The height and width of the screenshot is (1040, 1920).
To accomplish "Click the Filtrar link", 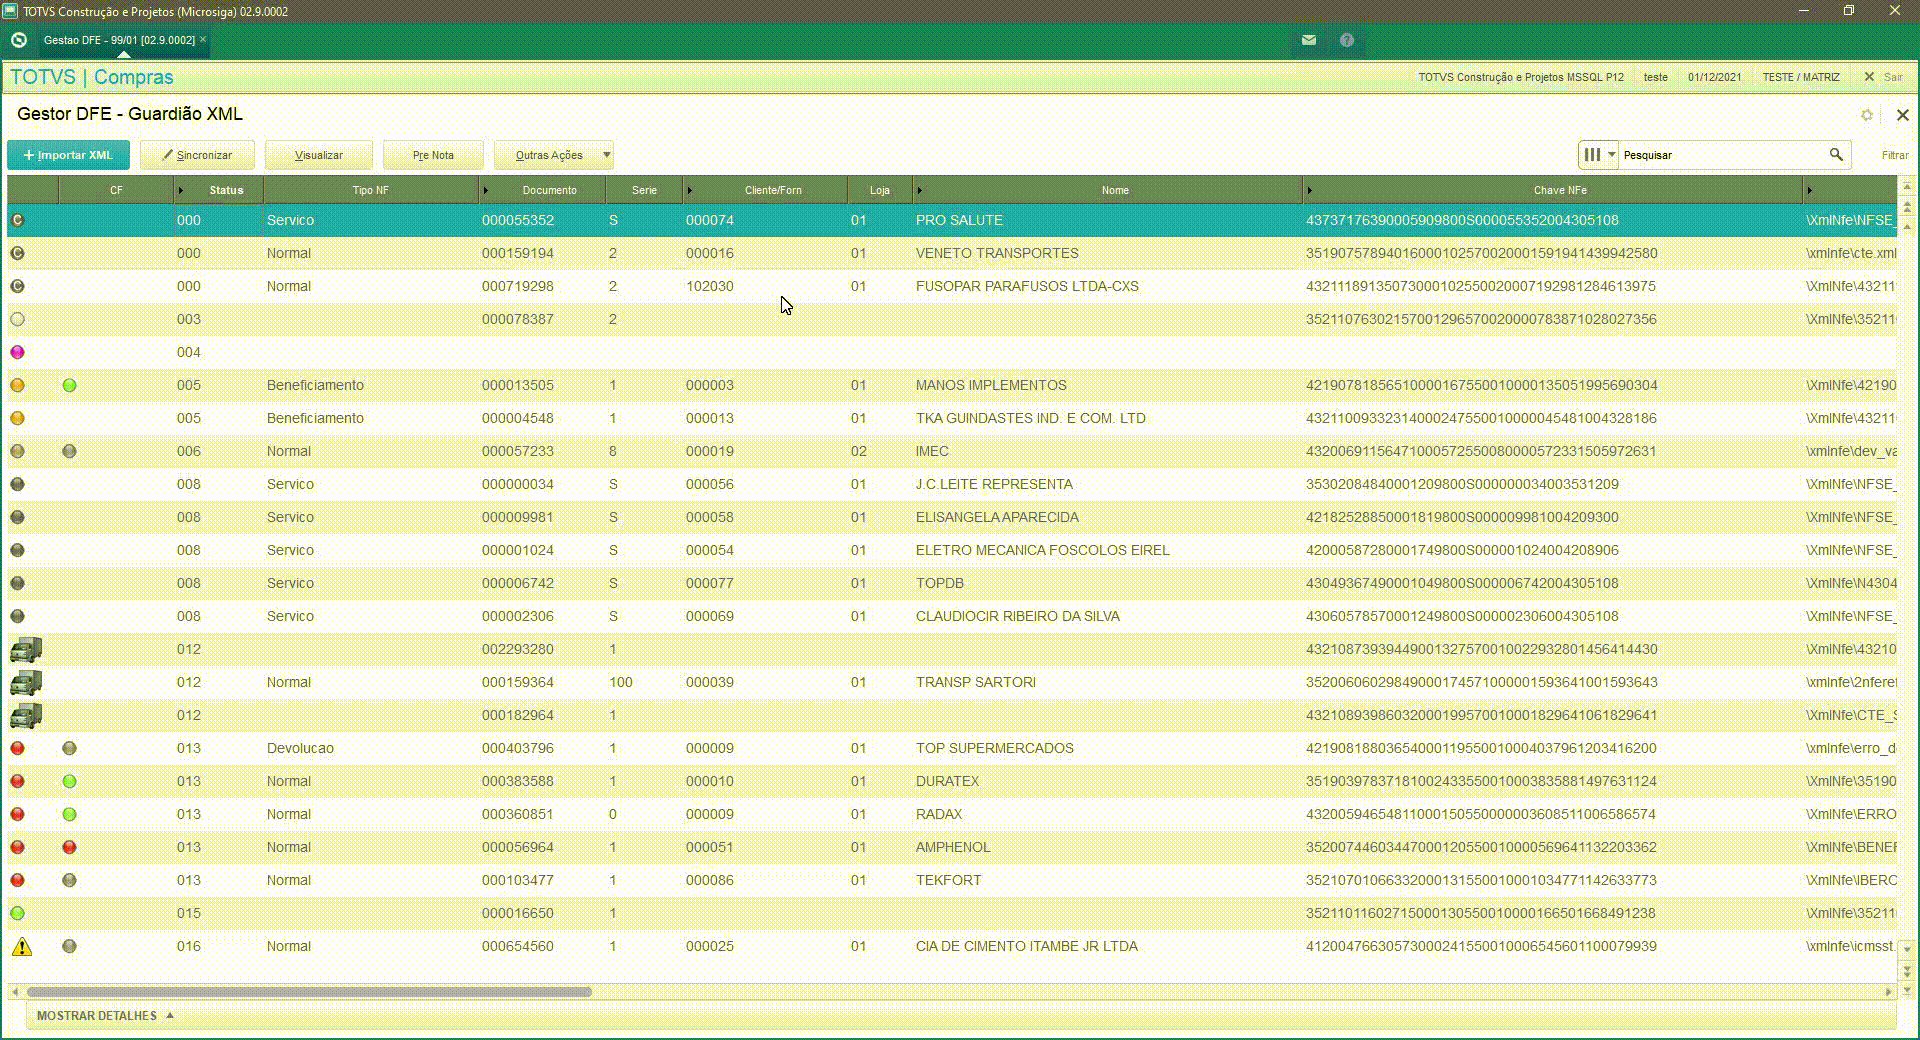I will 1894,155.
